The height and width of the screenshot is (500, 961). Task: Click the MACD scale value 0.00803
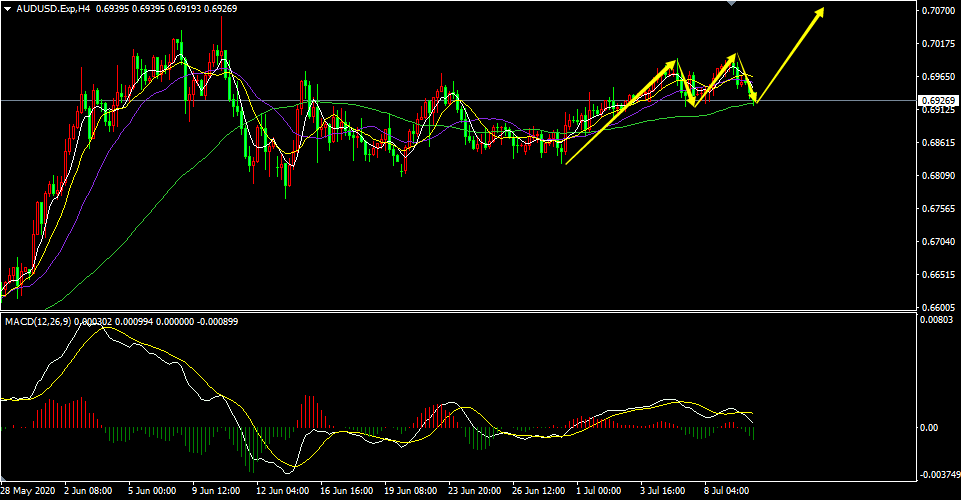(938, 319)
